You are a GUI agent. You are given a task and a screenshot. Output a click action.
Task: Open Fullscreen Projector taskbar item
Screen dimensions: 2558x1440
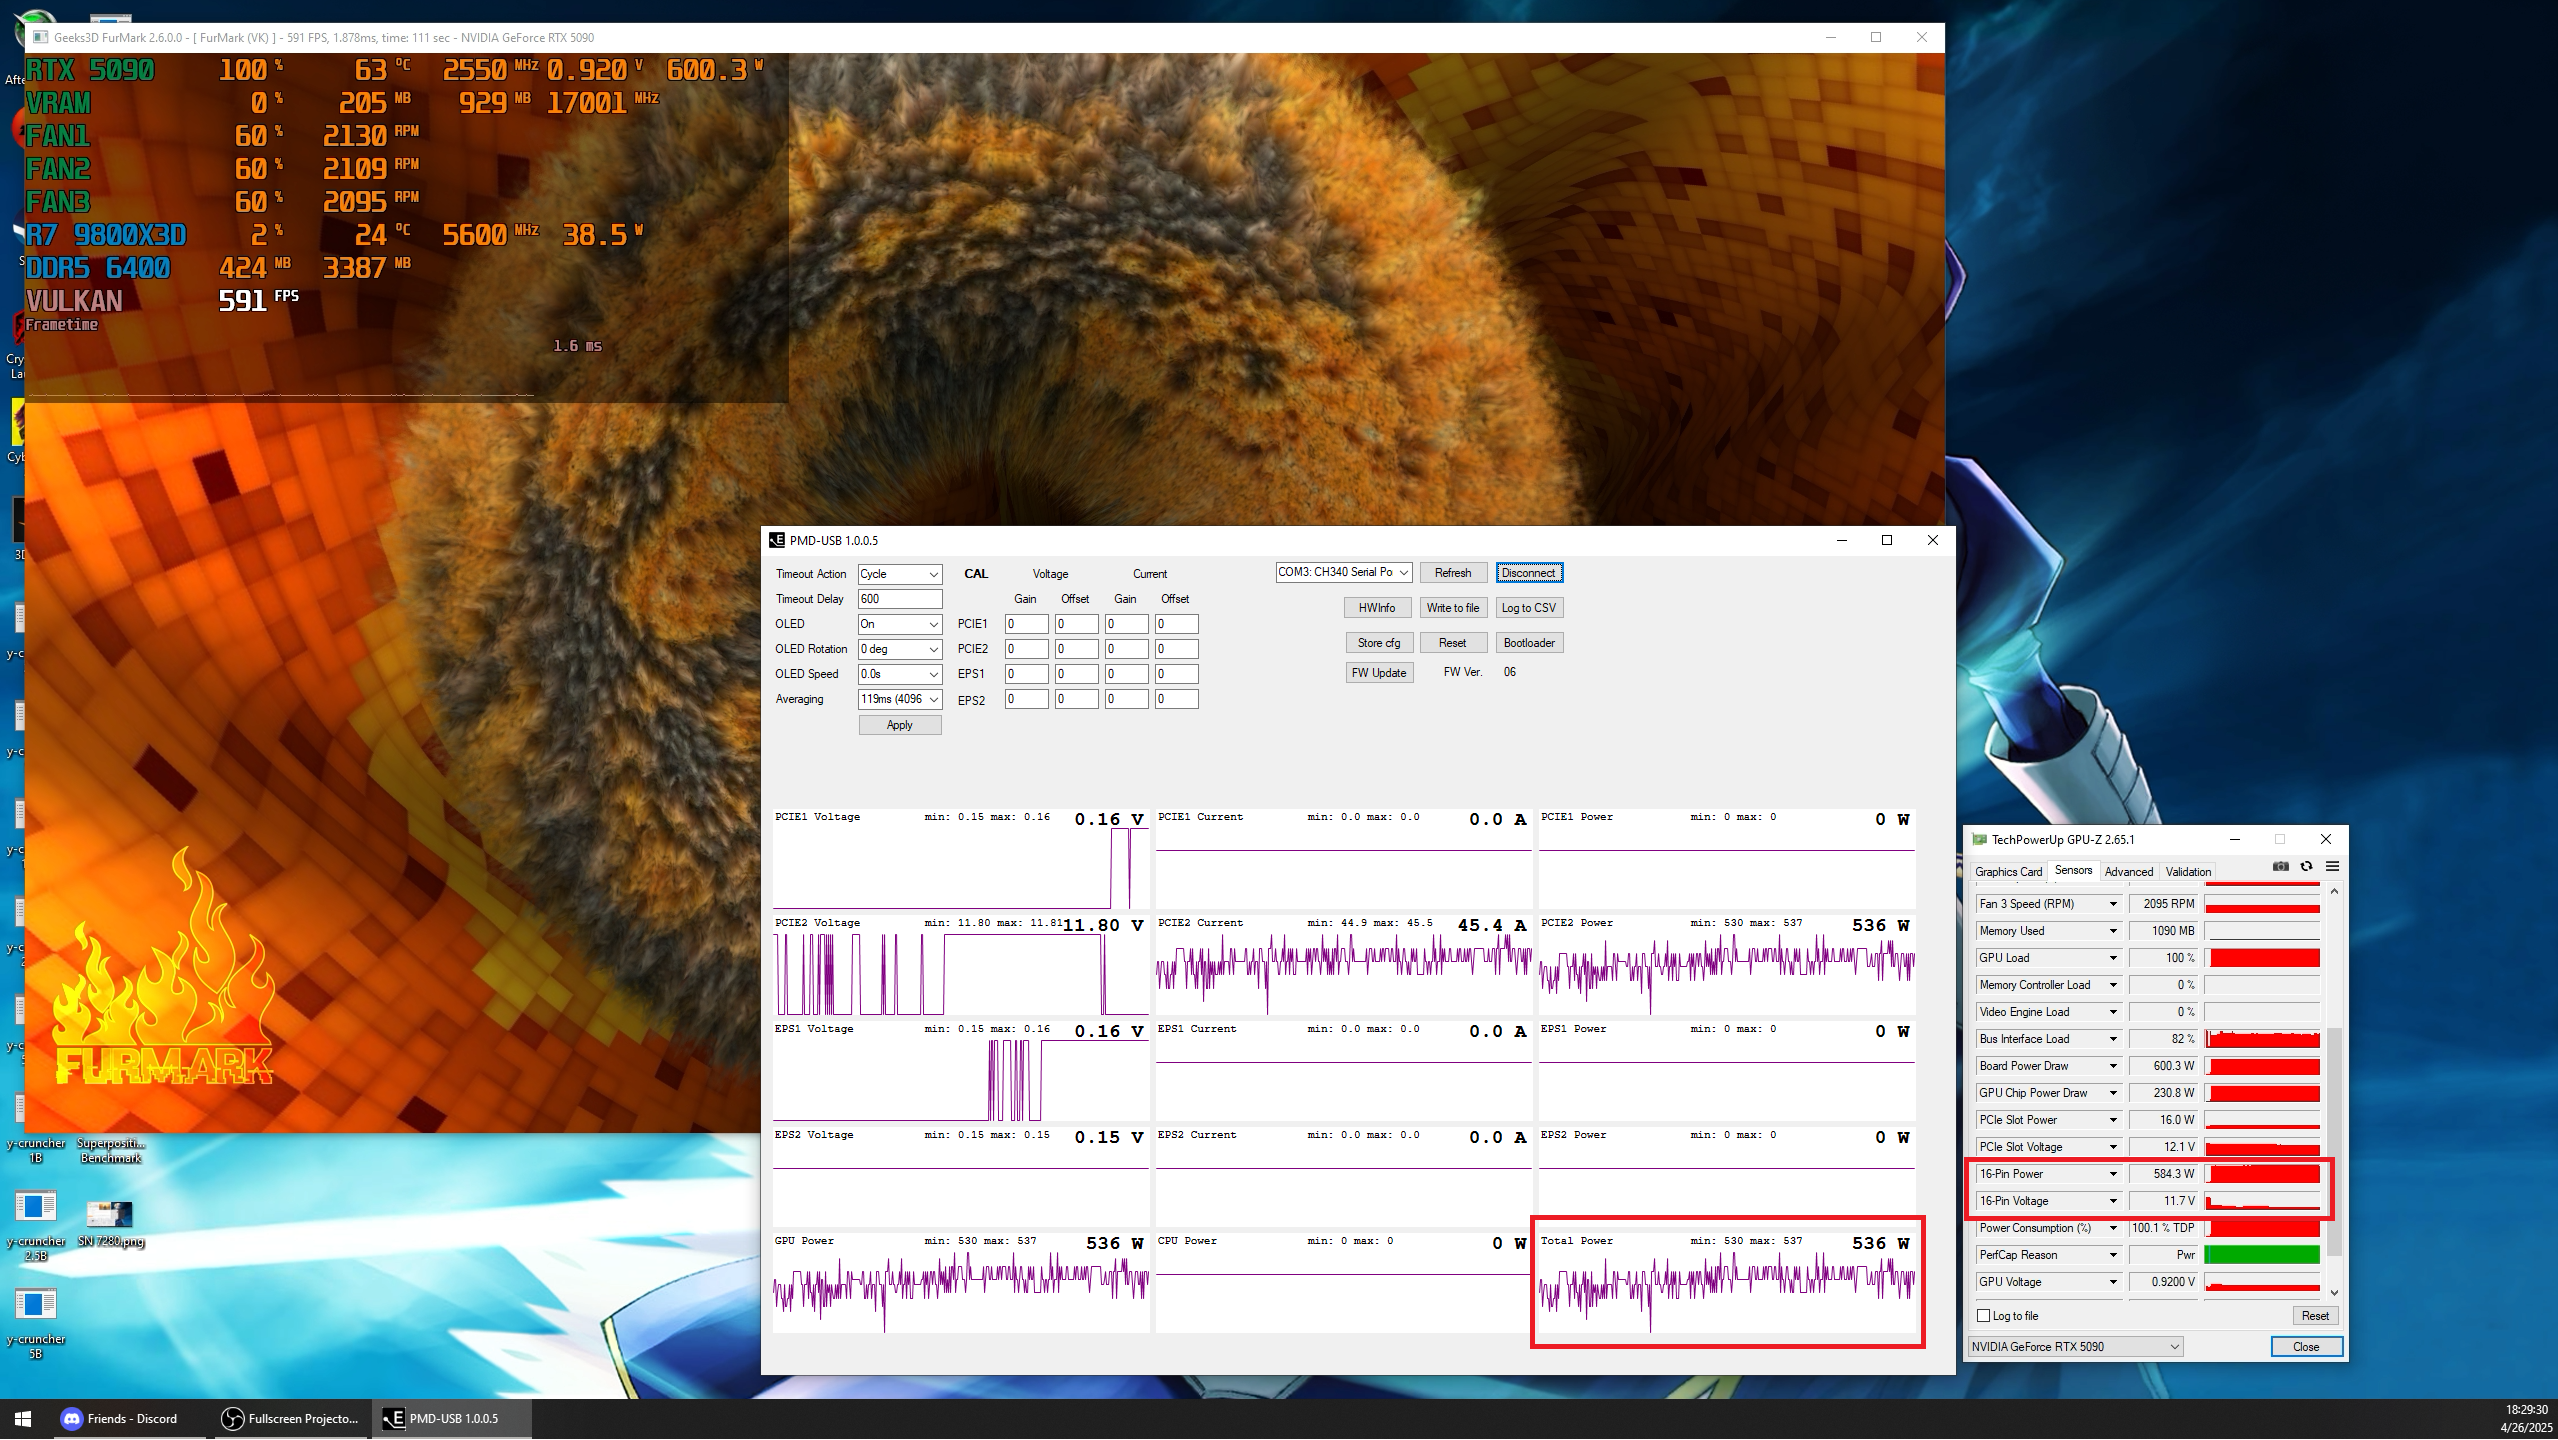[x=290, y=1418]
